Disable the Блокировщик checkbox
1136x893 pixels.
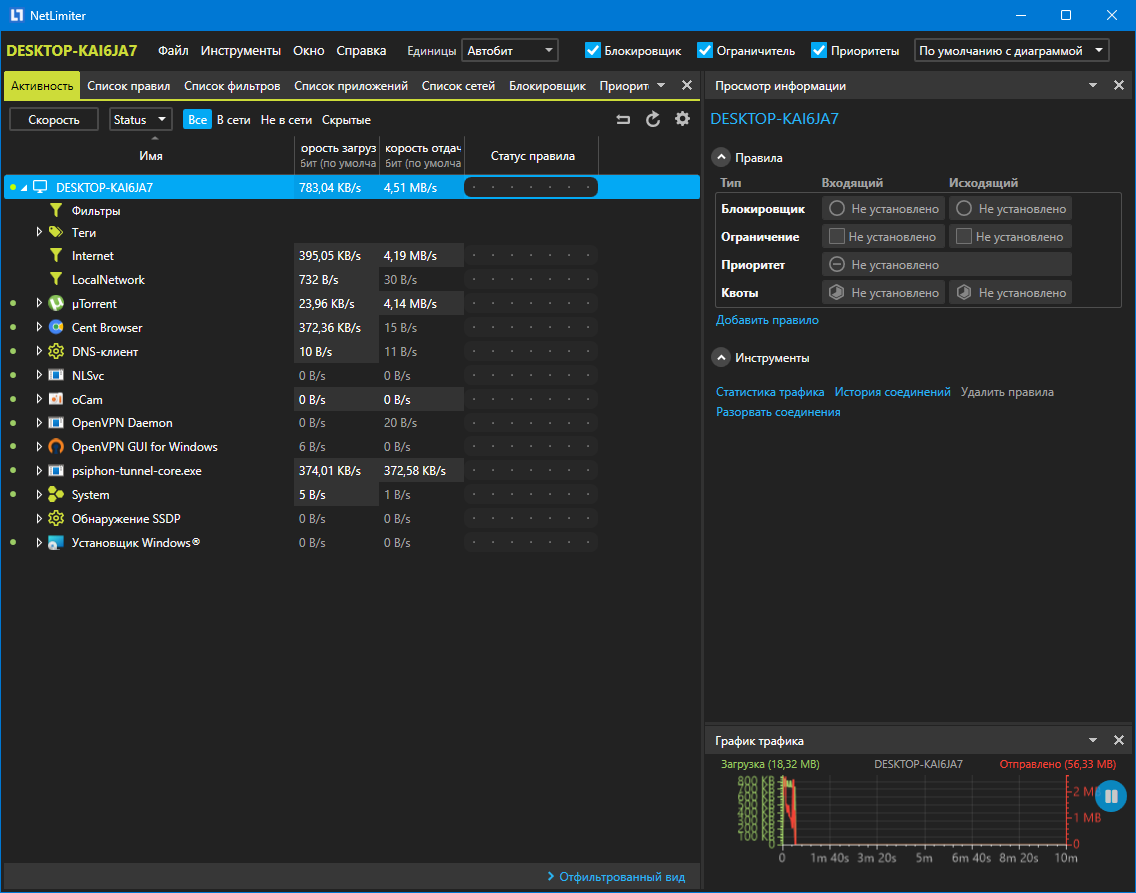pyautogui.click(x=593, y=50)
